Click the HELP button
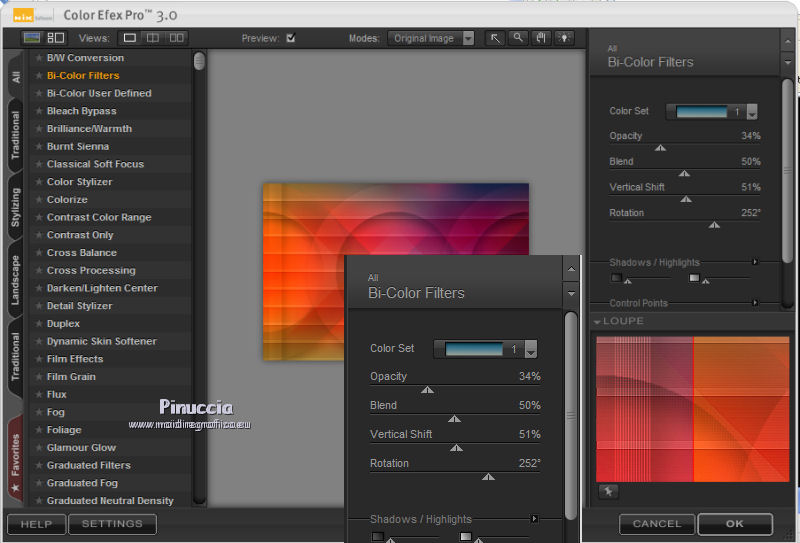The height and width of the screenshot is (543, 800). (36, 524)
